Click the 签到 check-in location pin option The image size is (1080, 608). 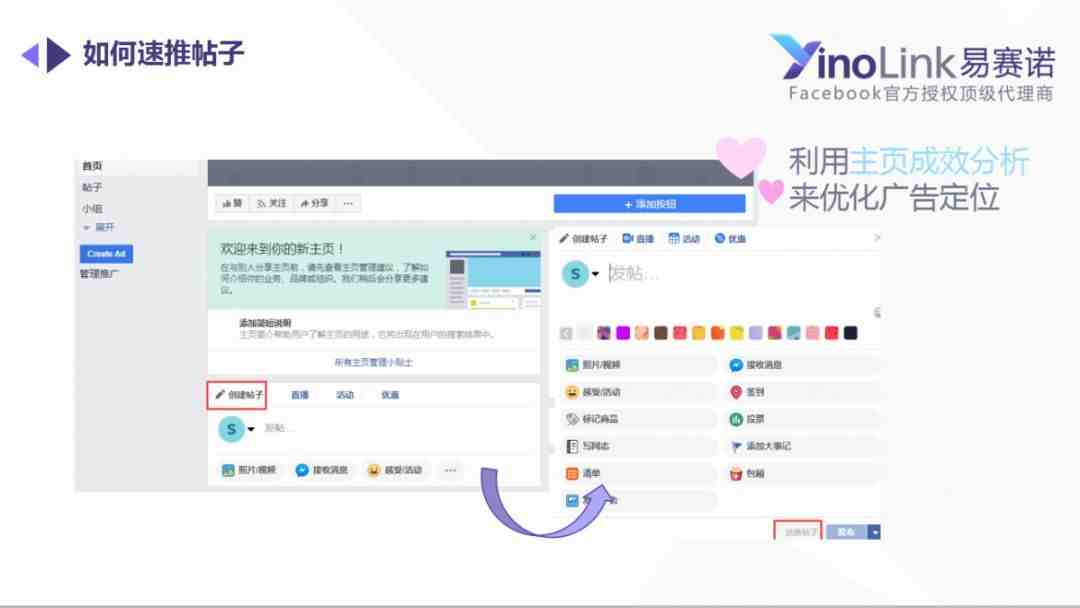[x=803, y=392]
